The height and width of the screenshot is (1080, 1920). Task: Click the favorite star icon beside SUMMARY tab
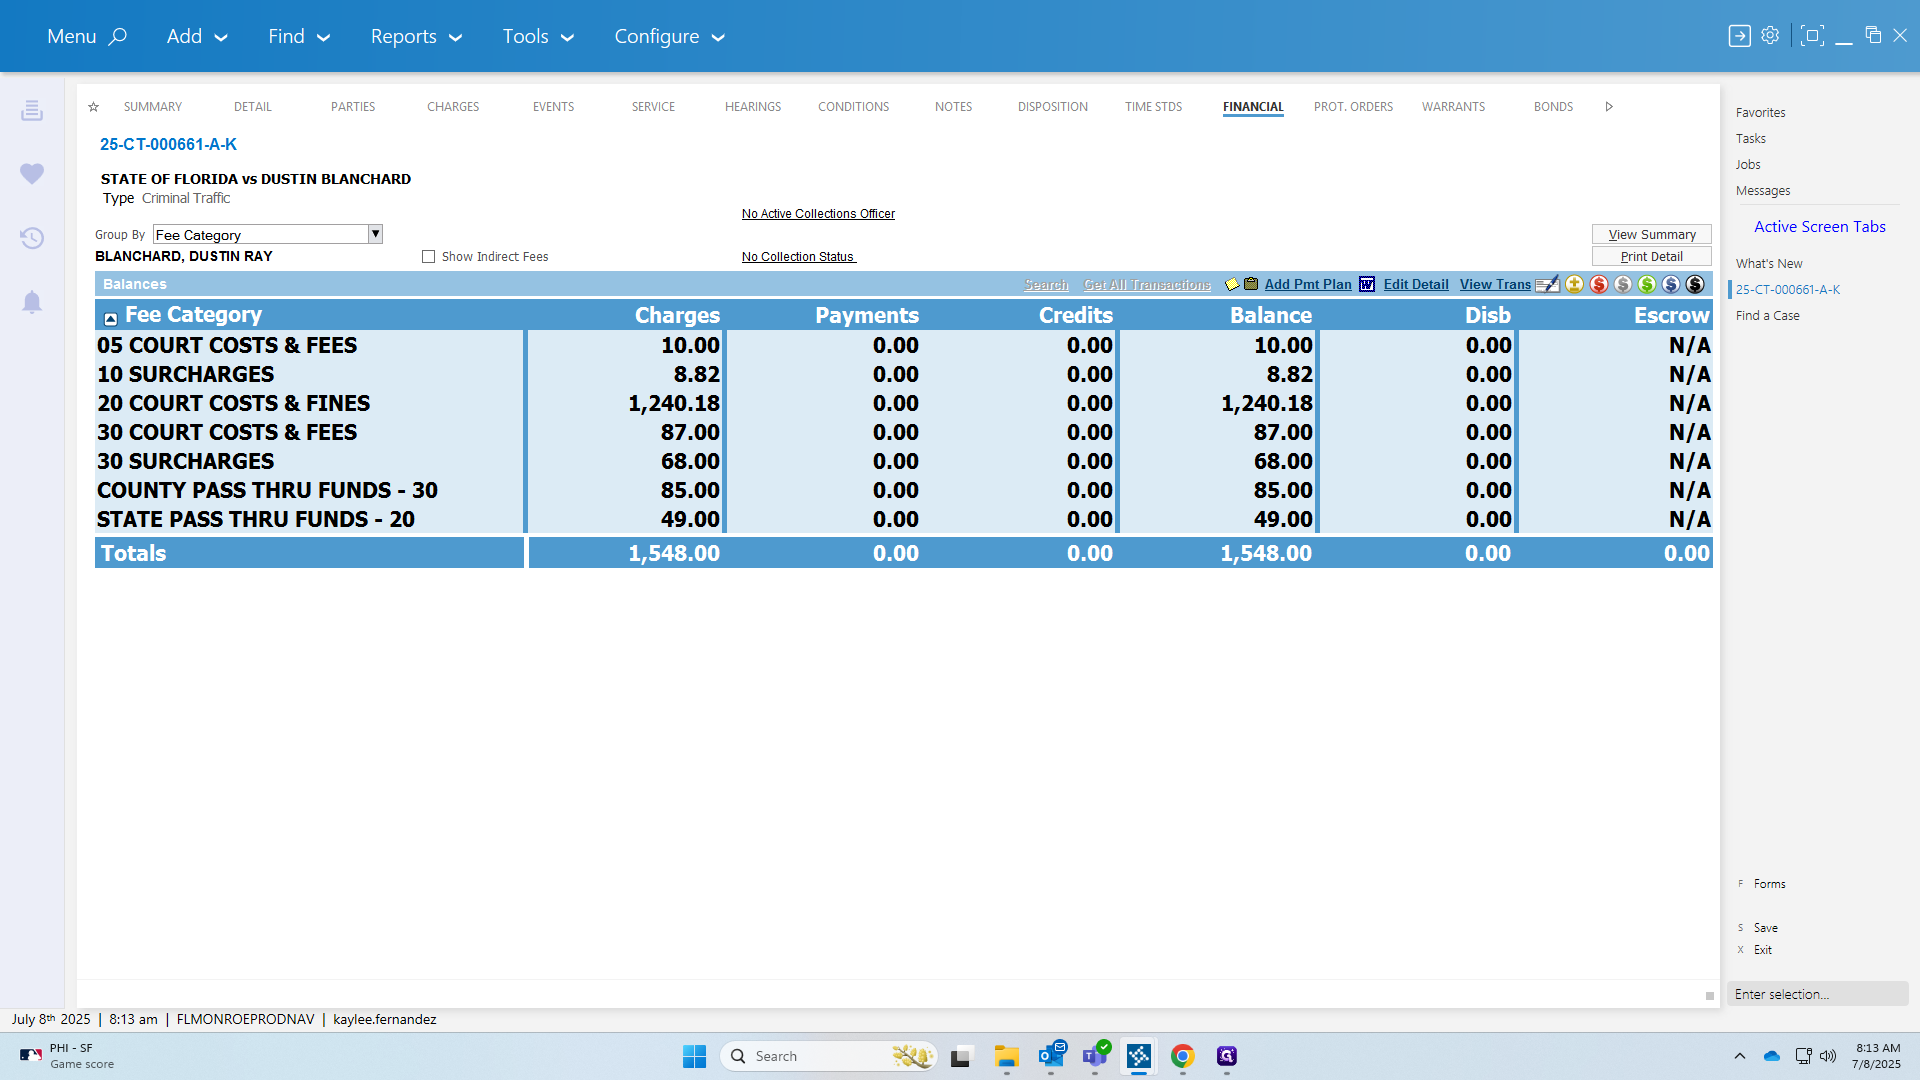tap(93, 107)
